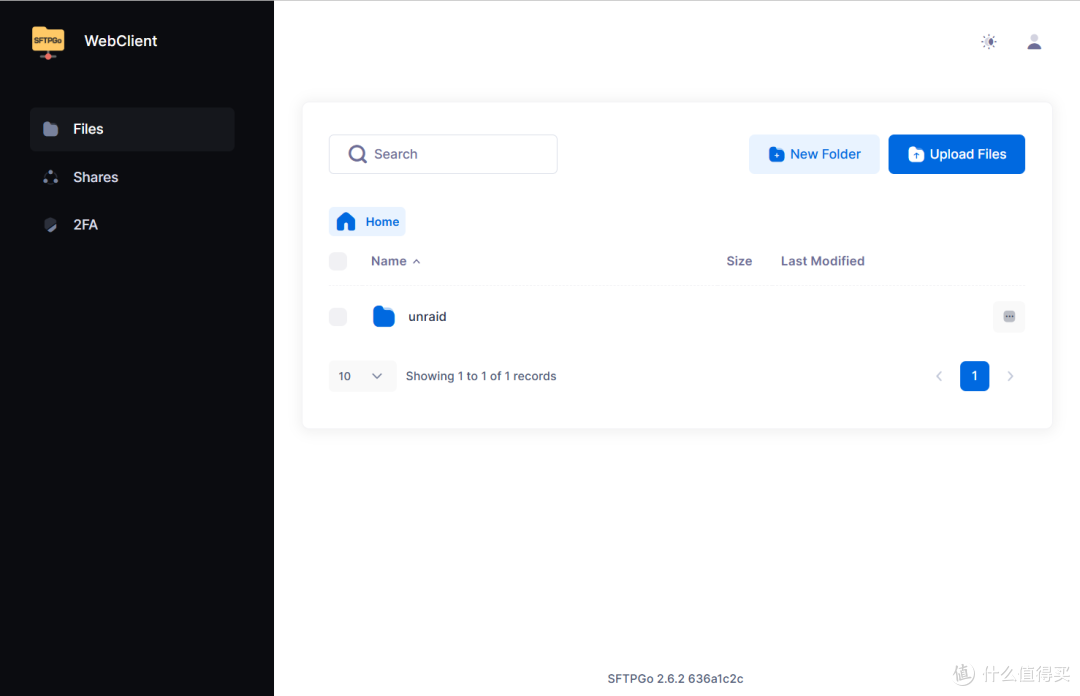Open Files in the sidebar
Viewport: 1080px width, 696px height.
click(132, 129)
